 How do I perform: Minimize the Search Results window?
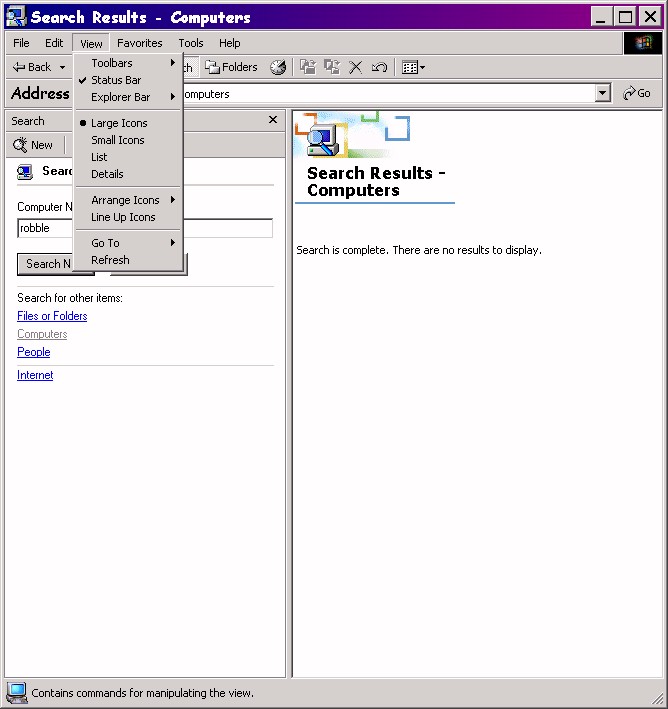point(601,17)
